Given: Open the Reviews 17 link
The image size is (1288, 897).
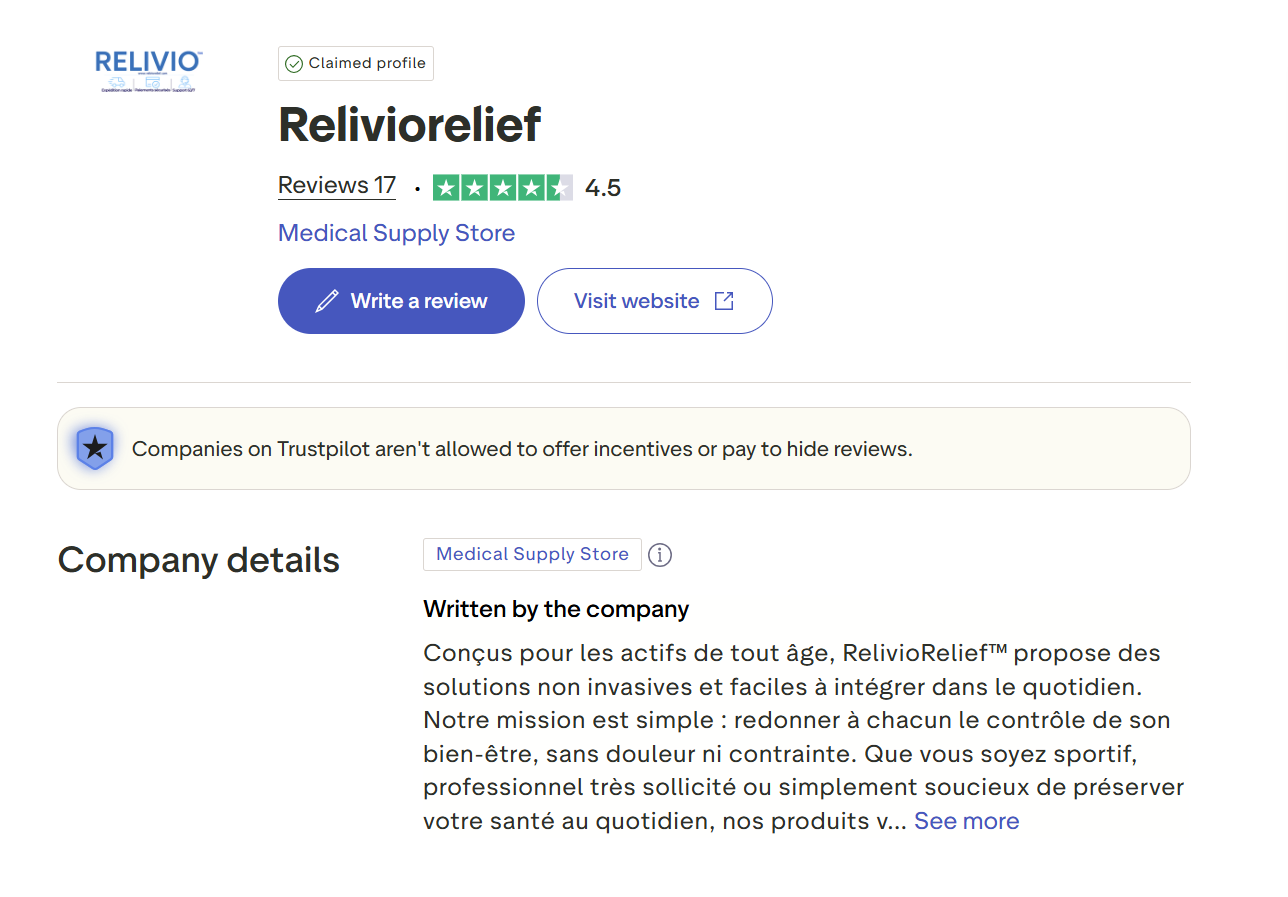Looking at the screenshot, I should point(337,186).
